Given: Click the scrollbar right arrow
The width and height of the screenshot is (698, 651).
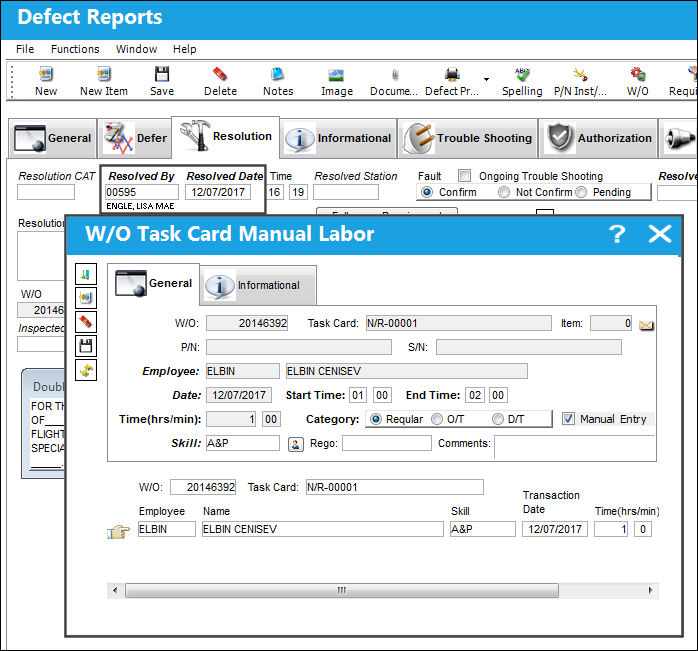Looking at the screenshot, I should pyautogui.click(x=650, y=590).
